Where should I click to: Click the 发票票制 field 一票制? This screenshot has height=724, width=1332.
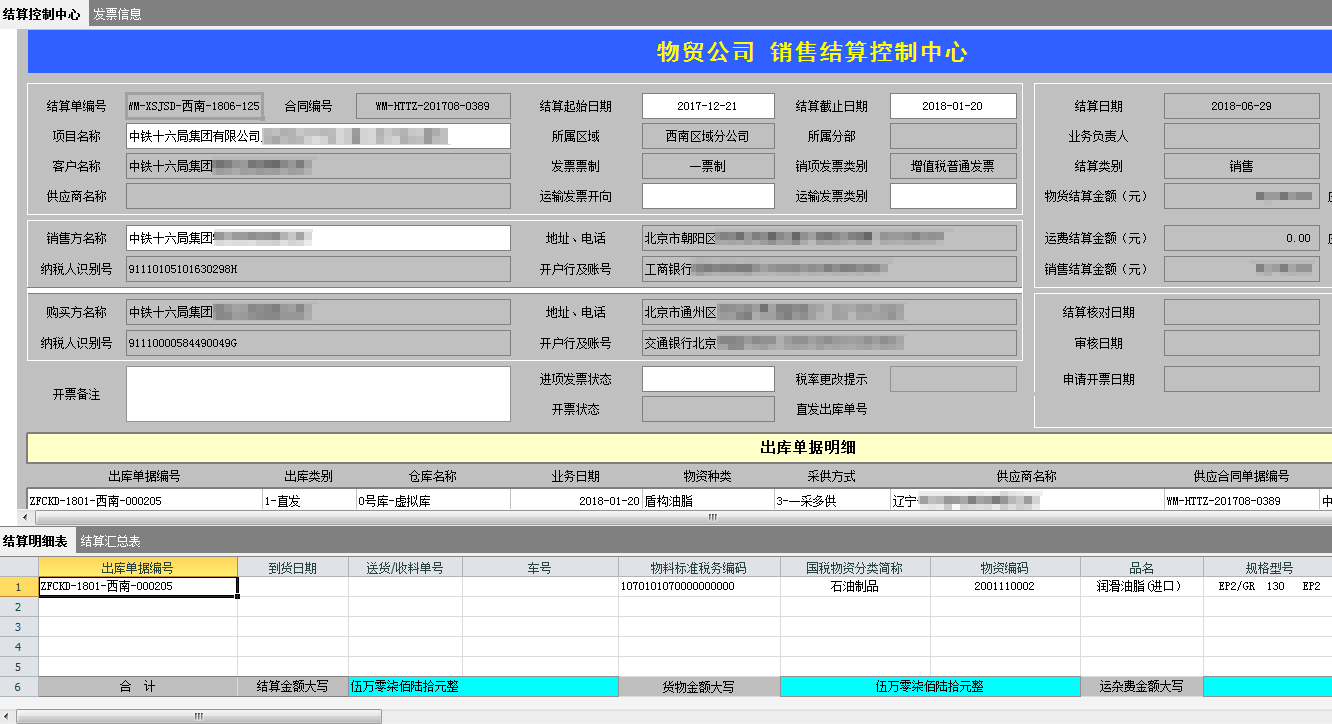tap(708, 166)
